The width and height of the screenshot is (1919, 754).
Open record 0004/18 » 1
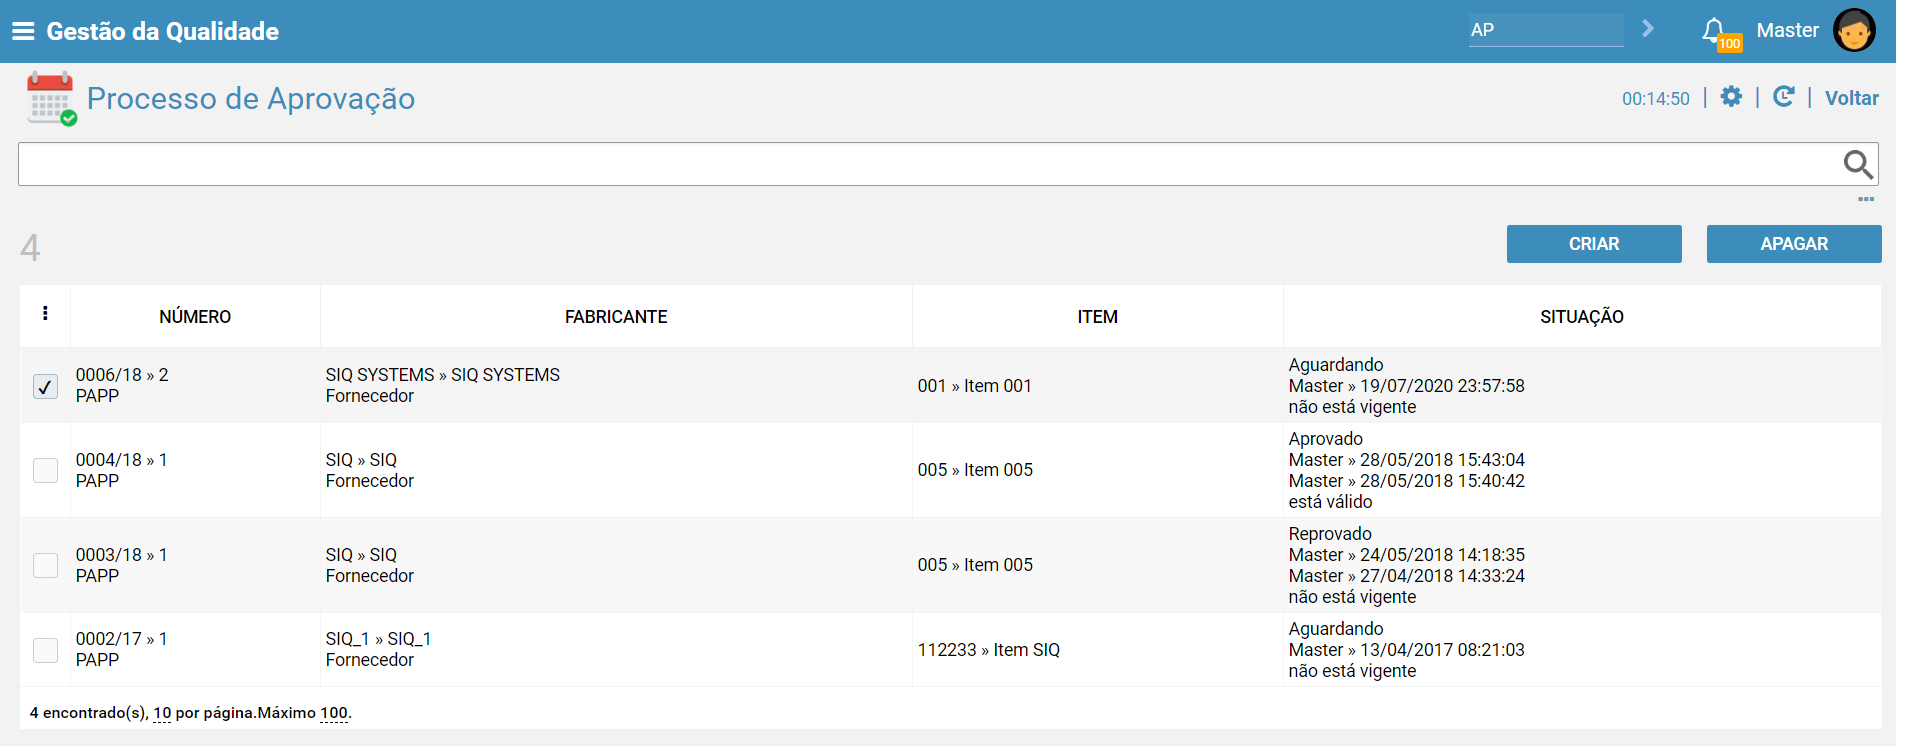pyautogui.click(x=122, y=460)
